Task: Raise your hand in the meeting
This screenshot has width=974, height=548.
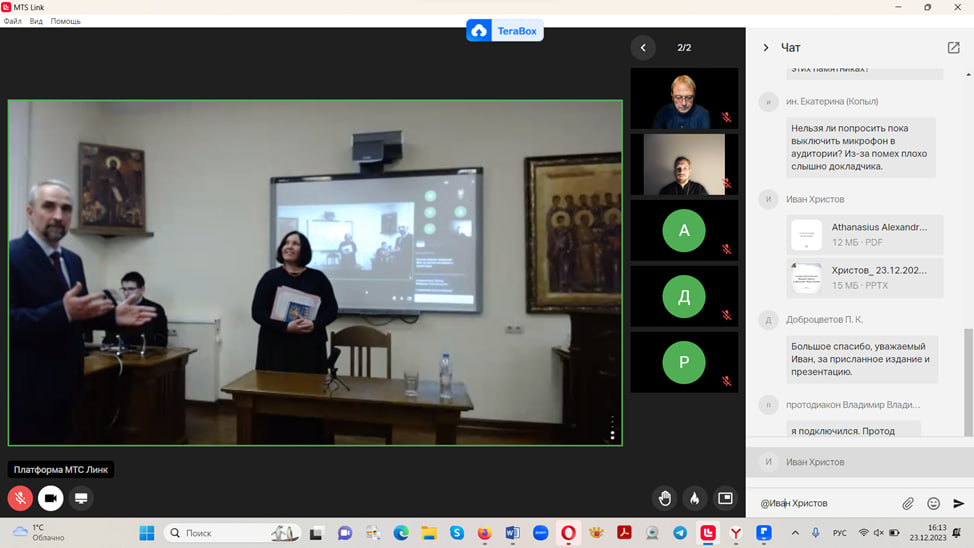Action: [665, 498]
